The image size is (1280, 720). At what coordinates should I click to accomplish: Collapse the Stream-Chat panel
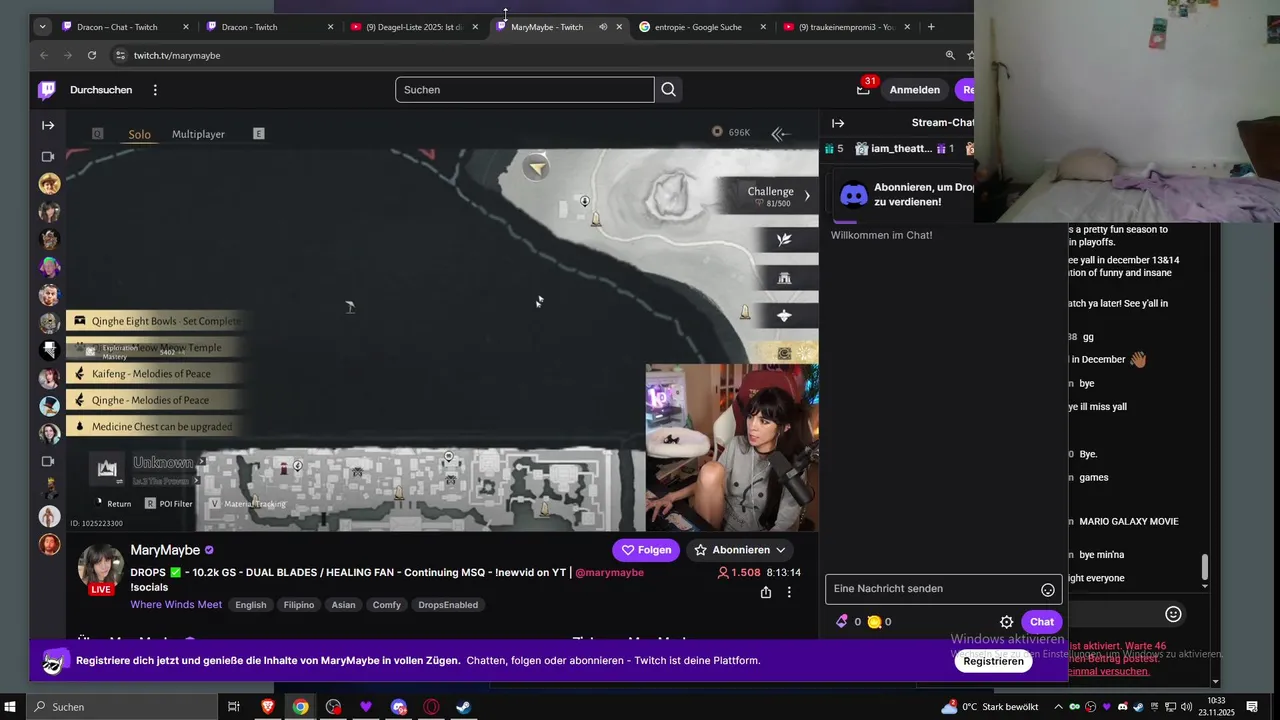click(x=838, y=123)
